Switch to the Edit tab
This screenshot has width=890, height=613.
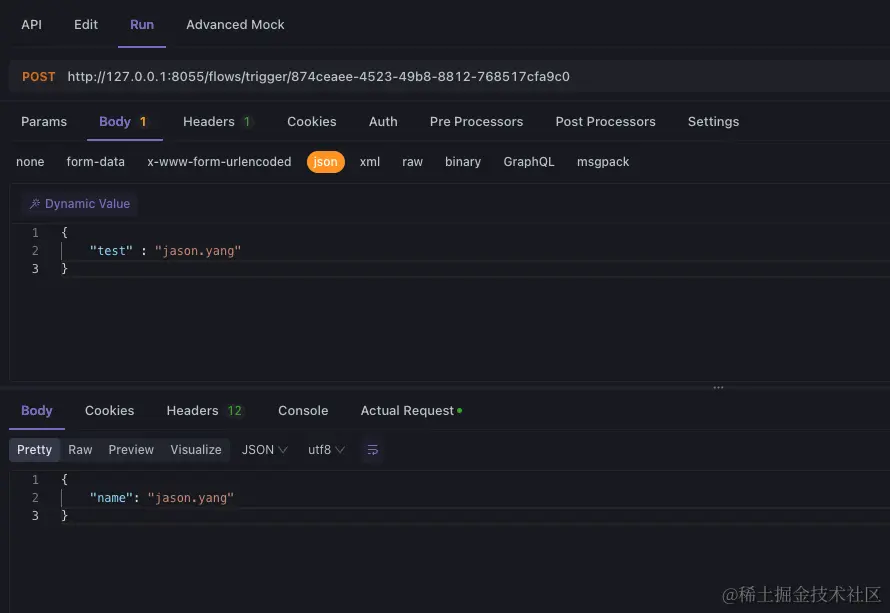point(86,24)
